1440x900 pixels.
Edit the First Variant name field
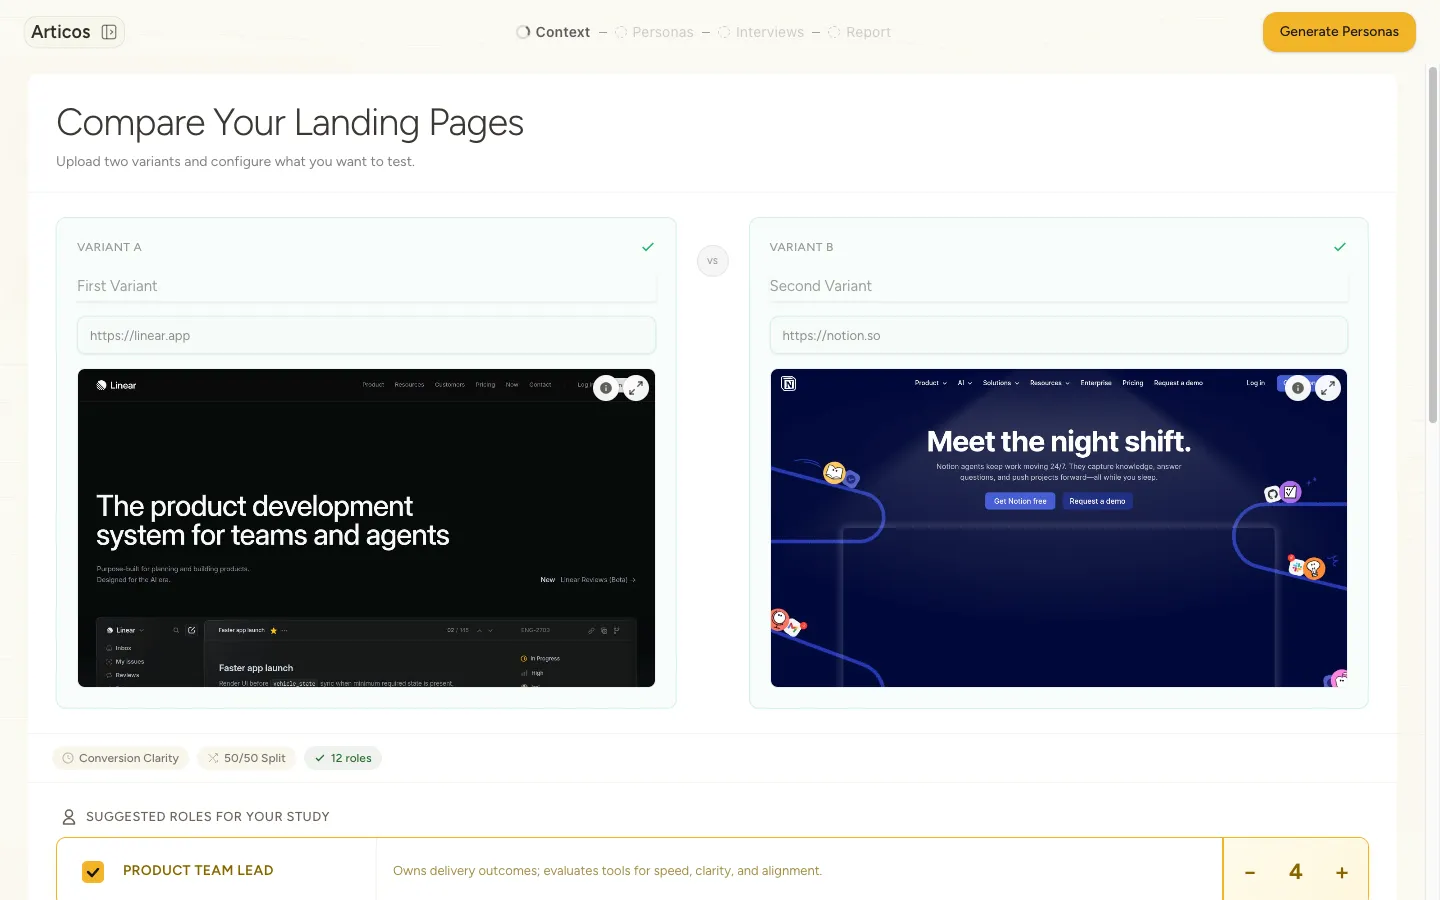point(366,286)
